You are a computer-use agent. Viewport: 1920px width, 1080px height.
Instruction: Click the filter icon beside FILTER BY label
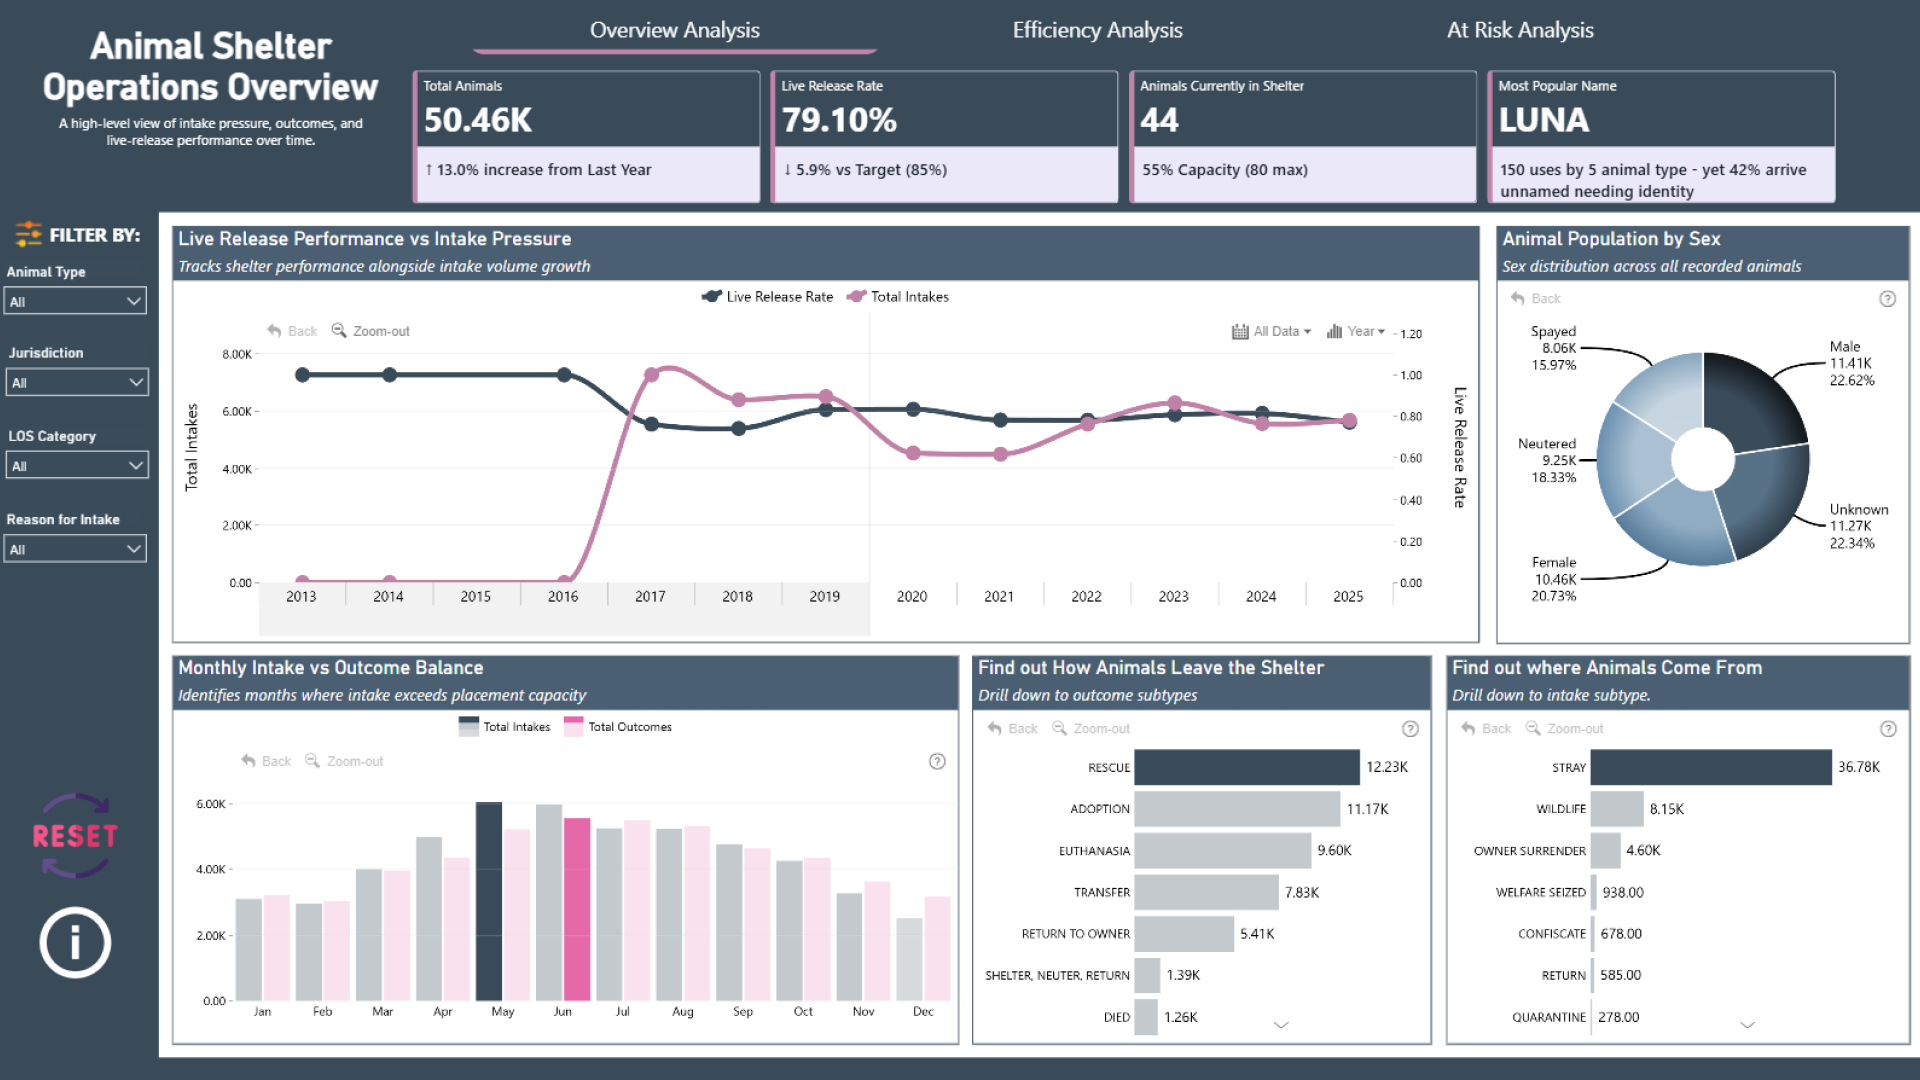pos(28,234)
